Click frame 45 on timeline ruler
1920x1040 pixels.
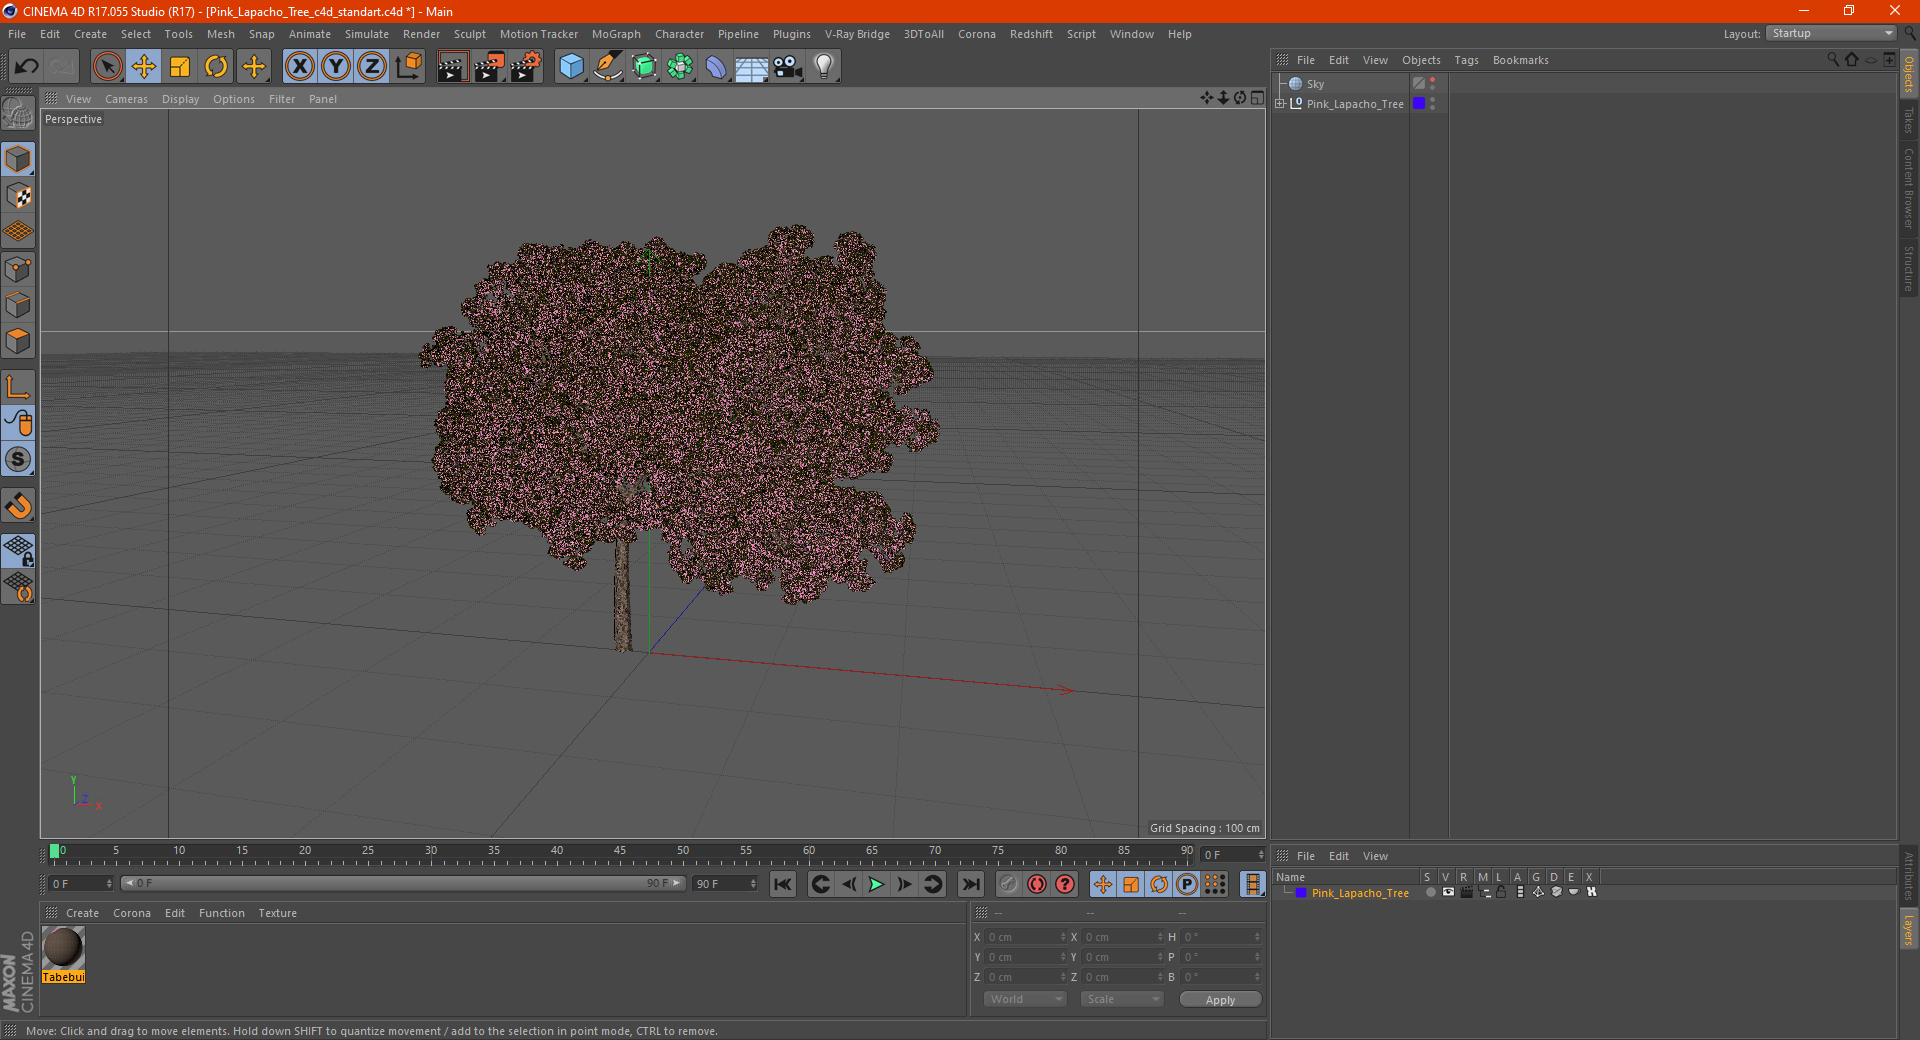[620, 851]
